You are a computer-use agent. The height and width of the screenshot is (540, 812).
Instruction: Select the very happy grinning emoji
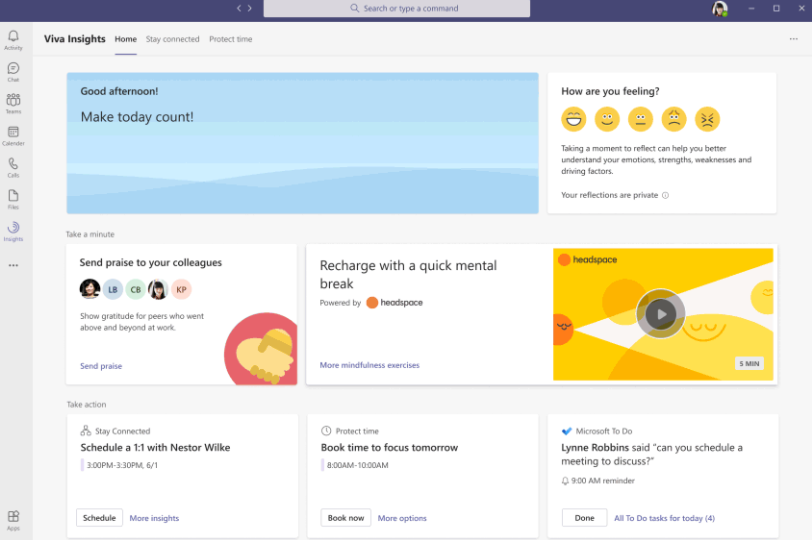tap(574, 119)
